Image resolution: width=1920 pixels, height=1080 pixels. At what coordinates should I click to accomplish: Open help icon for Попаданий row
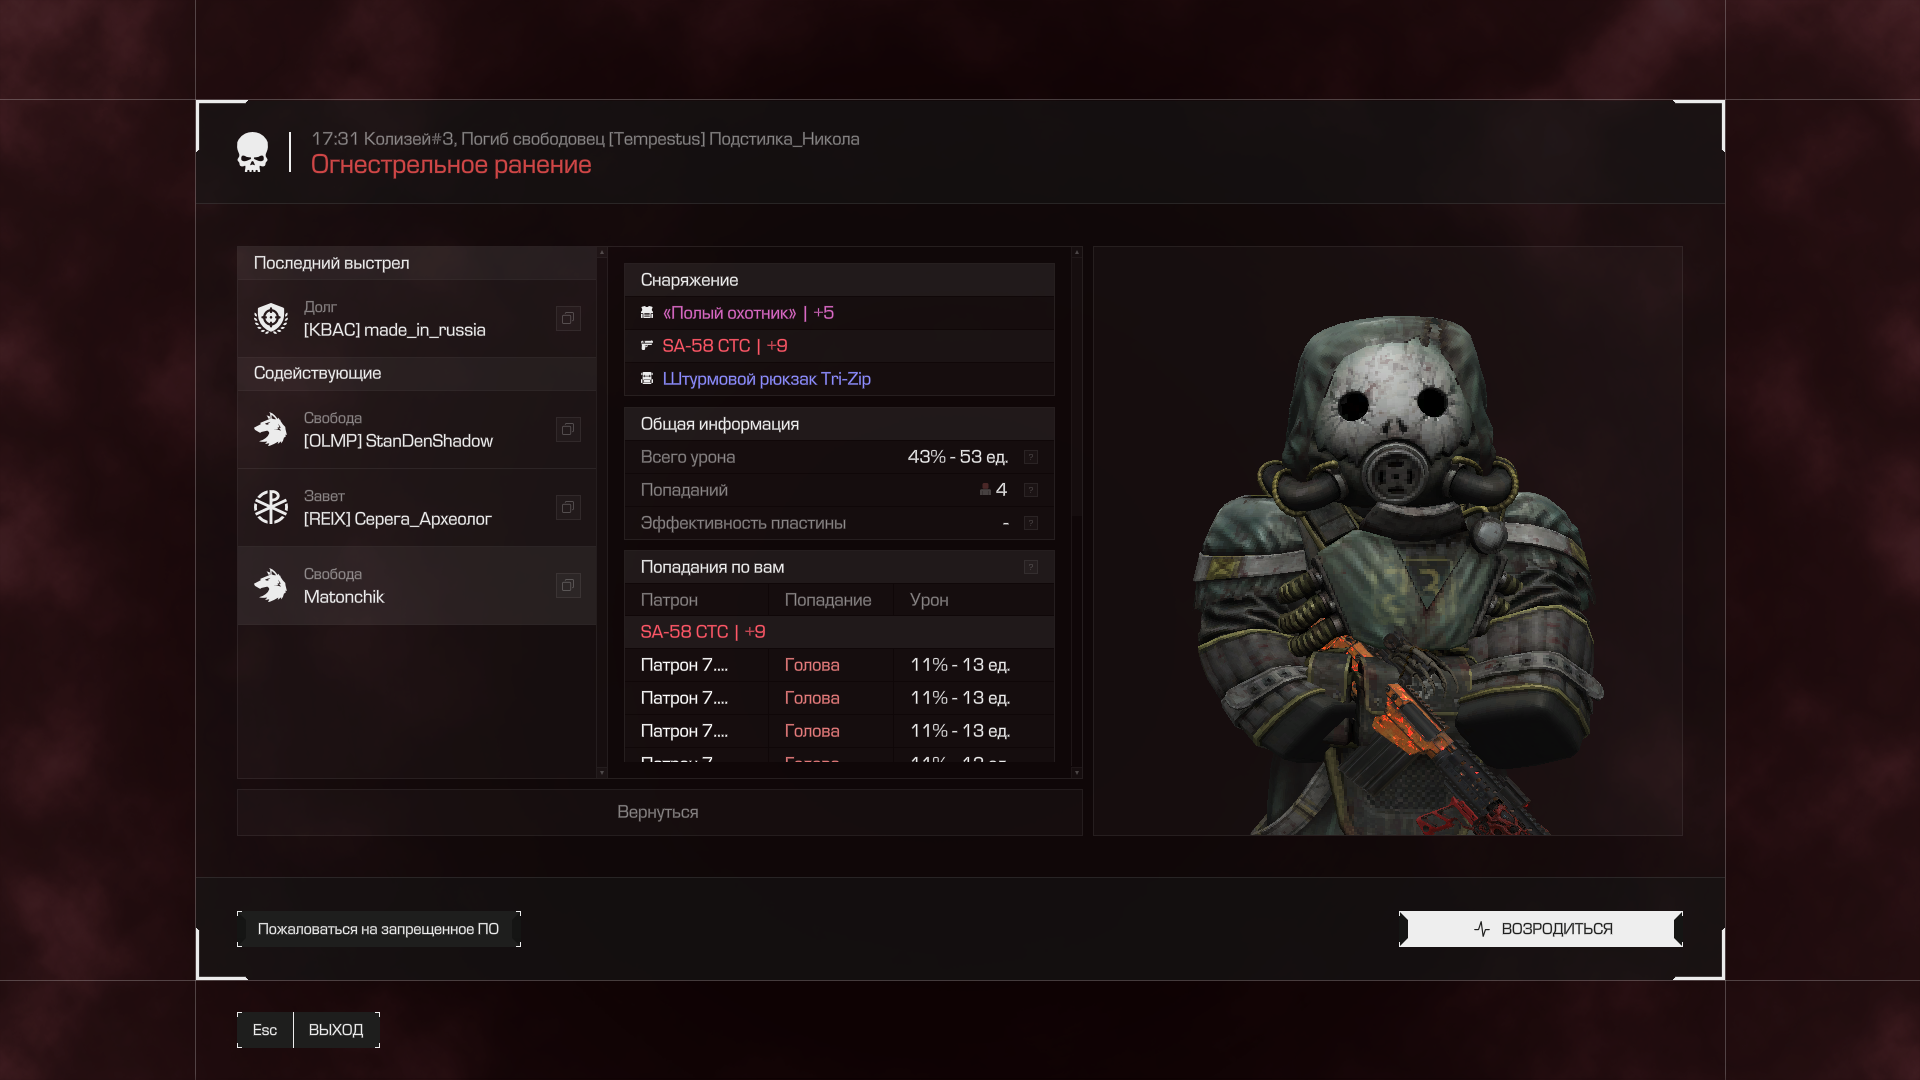click(1031, 490)
